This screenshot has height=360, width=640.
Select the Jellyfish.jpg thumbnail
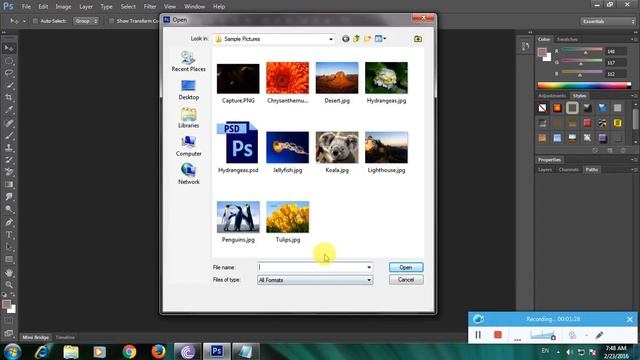coord(287,147)
